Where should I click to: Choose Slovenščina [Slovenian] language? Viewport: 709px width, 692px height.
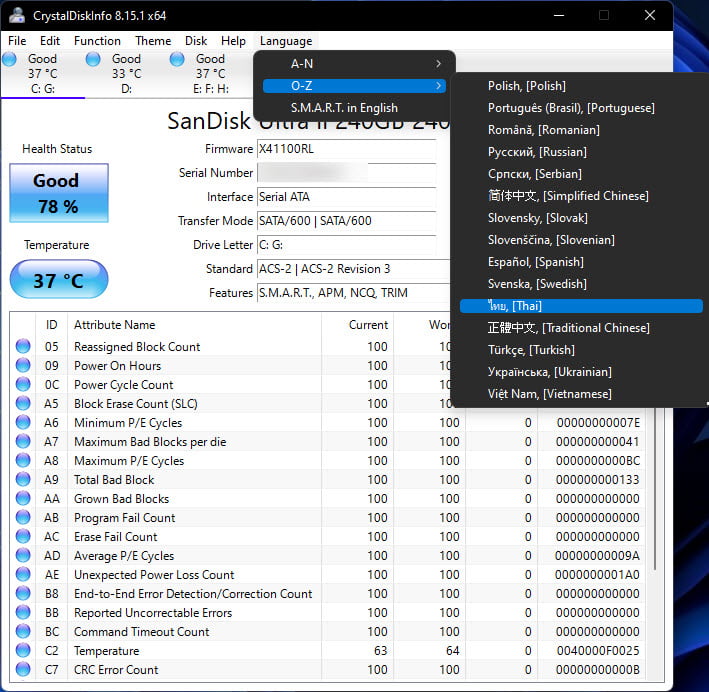581,240
